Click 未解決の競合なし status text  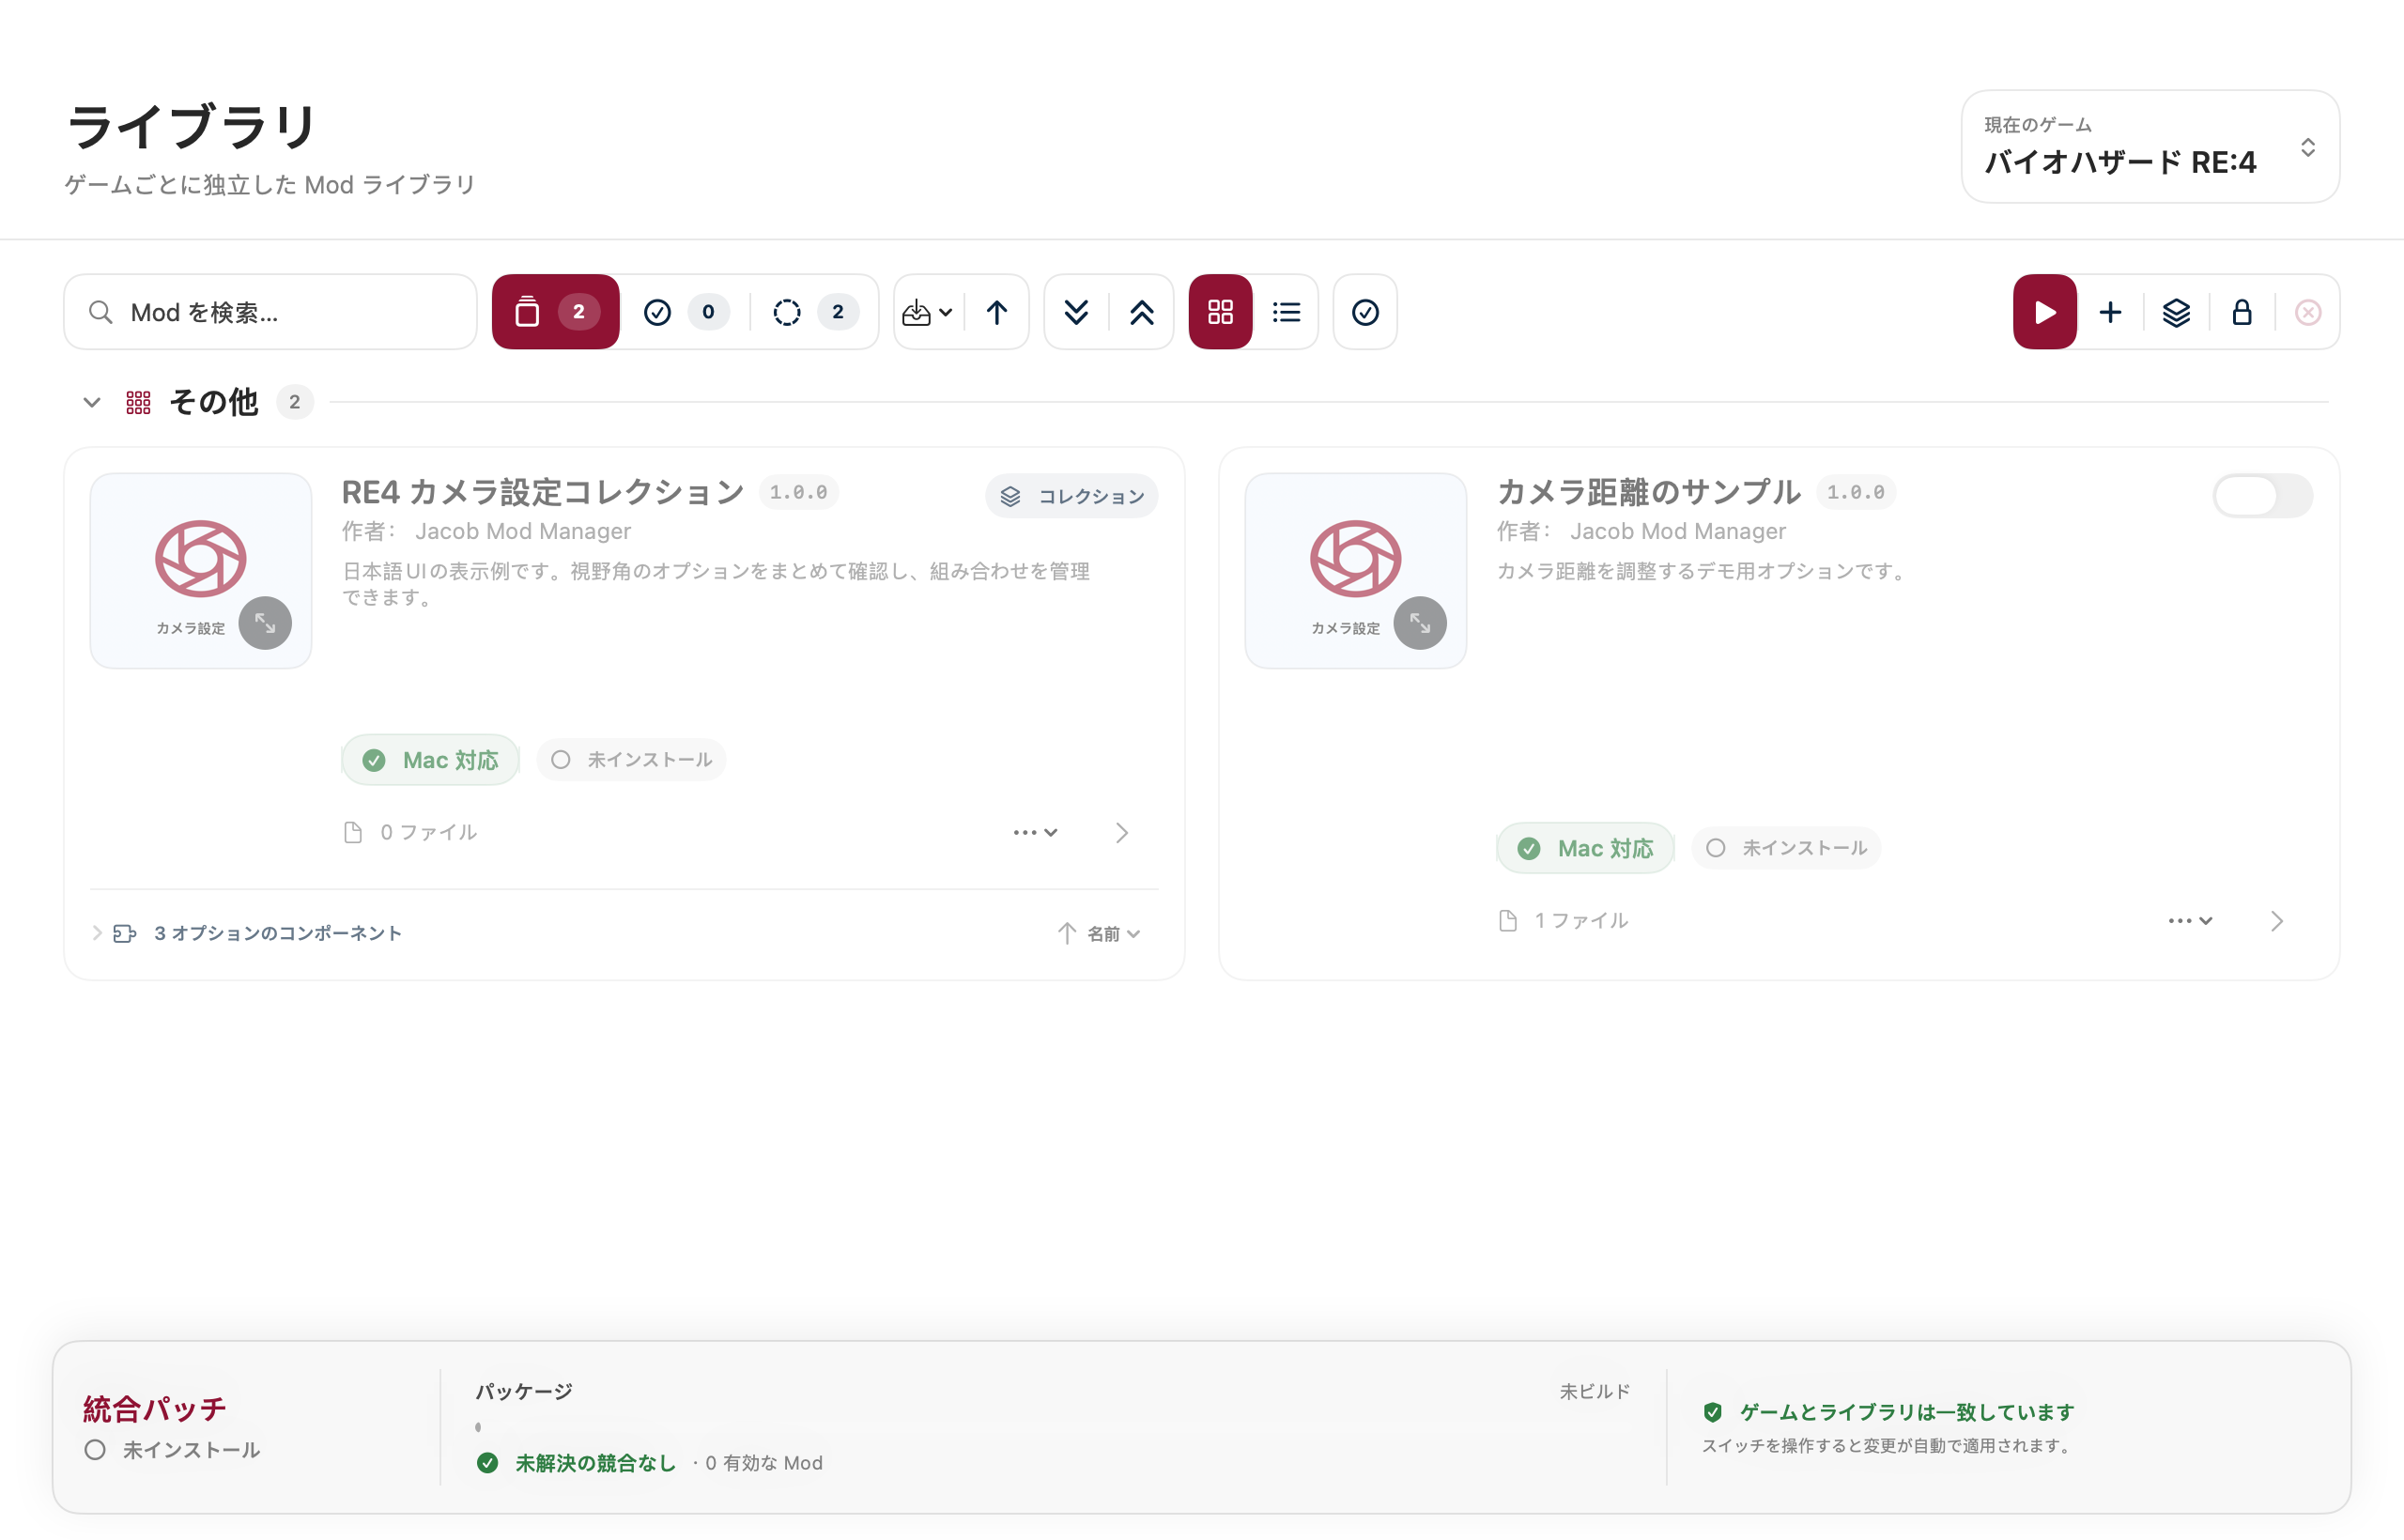pos(595,1463)
